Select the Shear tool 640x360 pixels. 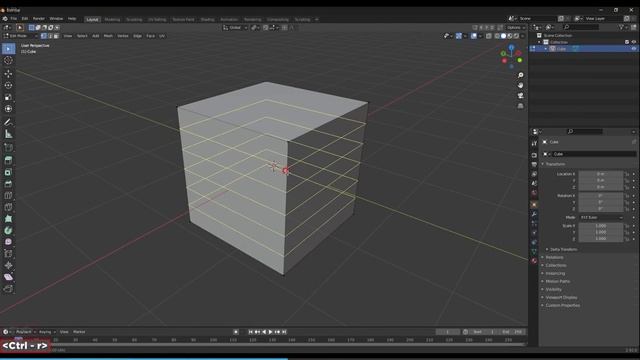[x=8, y=277]
